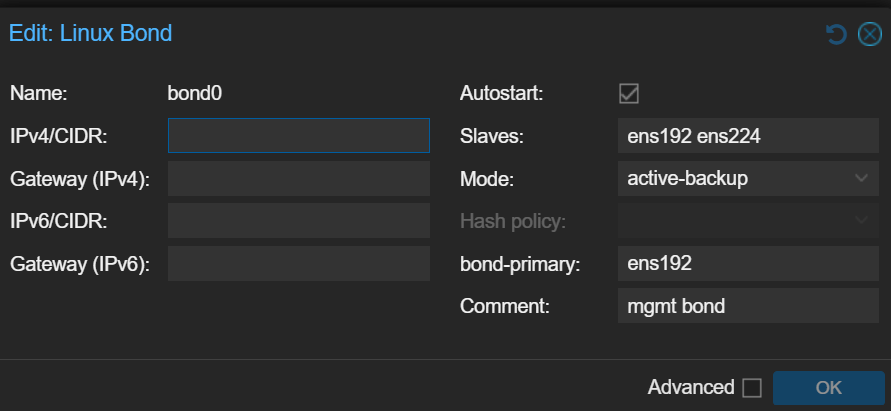
Task: Click the IPv6/CIDR input field
Action: pyautogui.click(x=299, y=221)
